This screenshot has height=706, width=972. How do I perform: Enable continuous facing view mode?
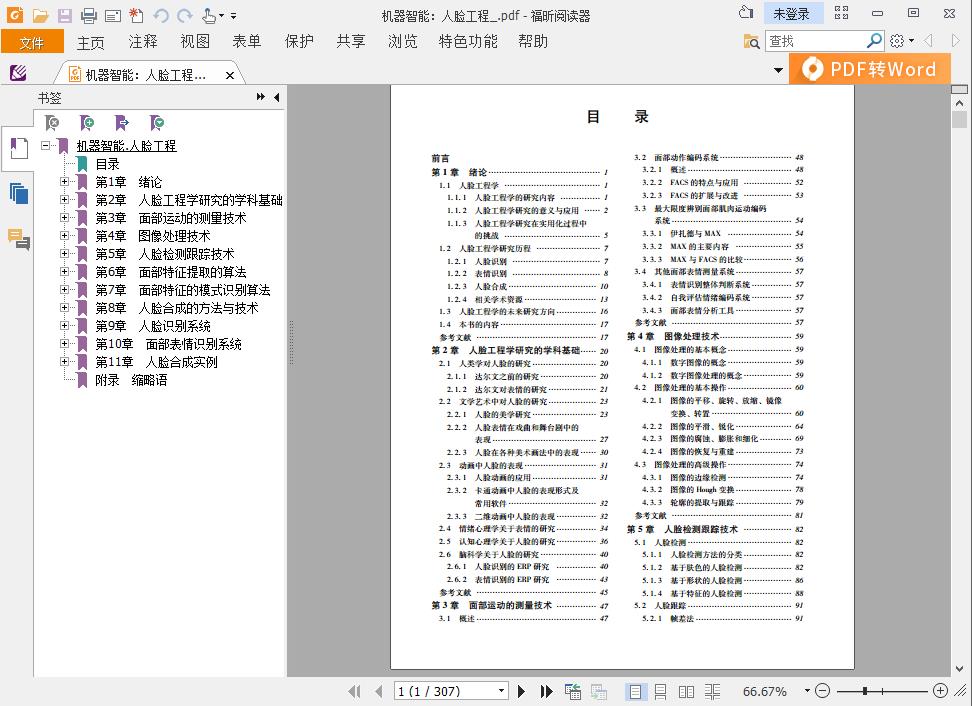coord(712,691)
